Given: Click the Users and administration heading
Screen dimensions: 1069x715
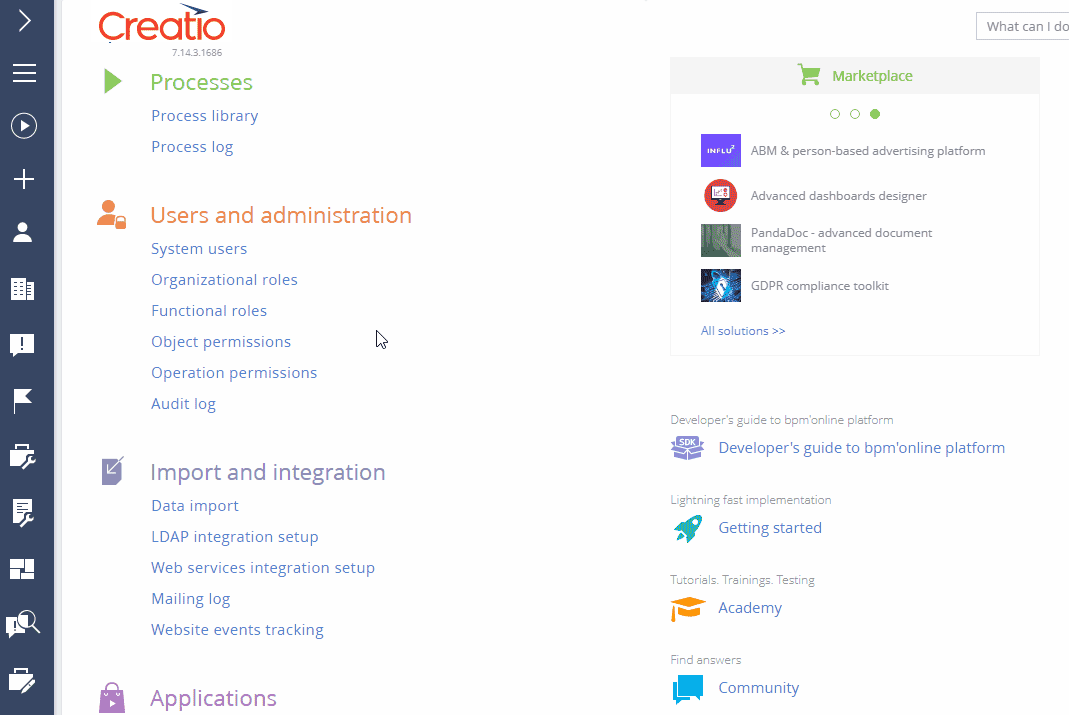Looking at the screenshot, I should tap(281, 215).
